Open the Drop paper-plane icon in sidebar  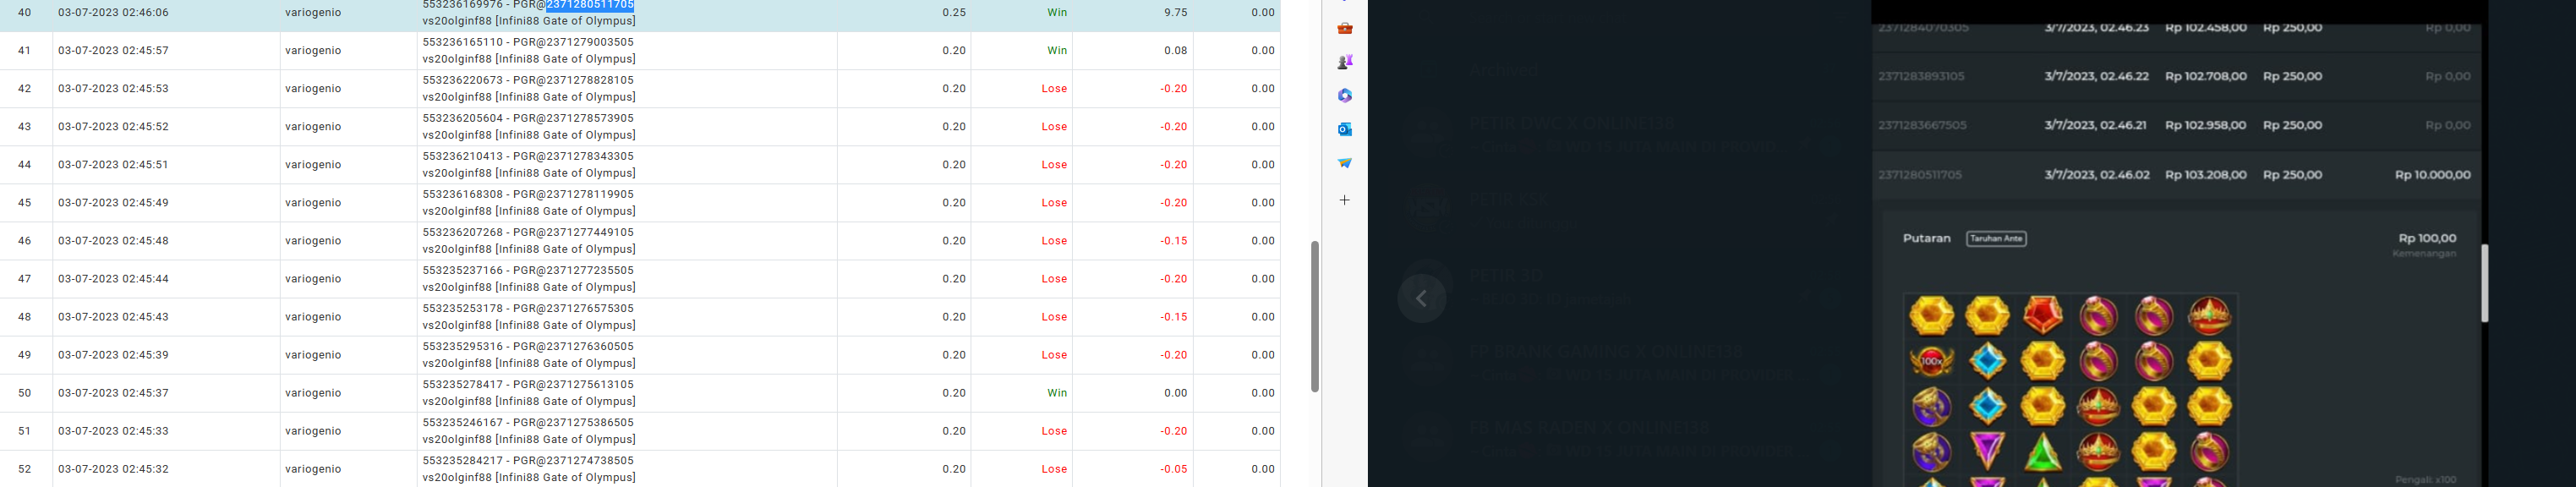click(1345, 163)
